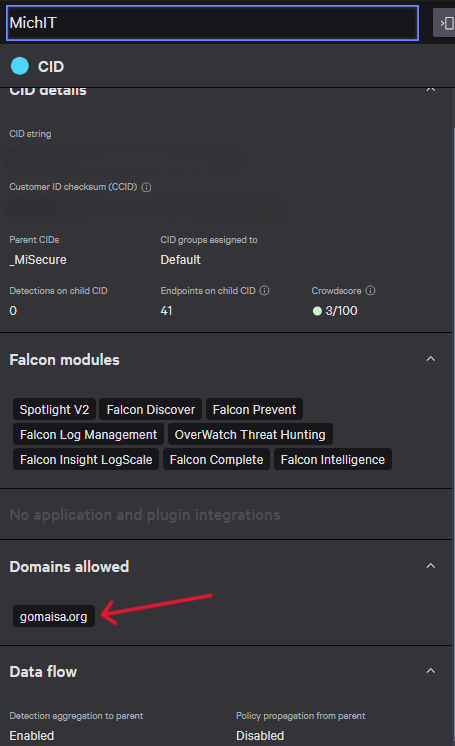455x746 pixels.
Task: Click the gomaisa.org domain tag
Action: point(53,616)
